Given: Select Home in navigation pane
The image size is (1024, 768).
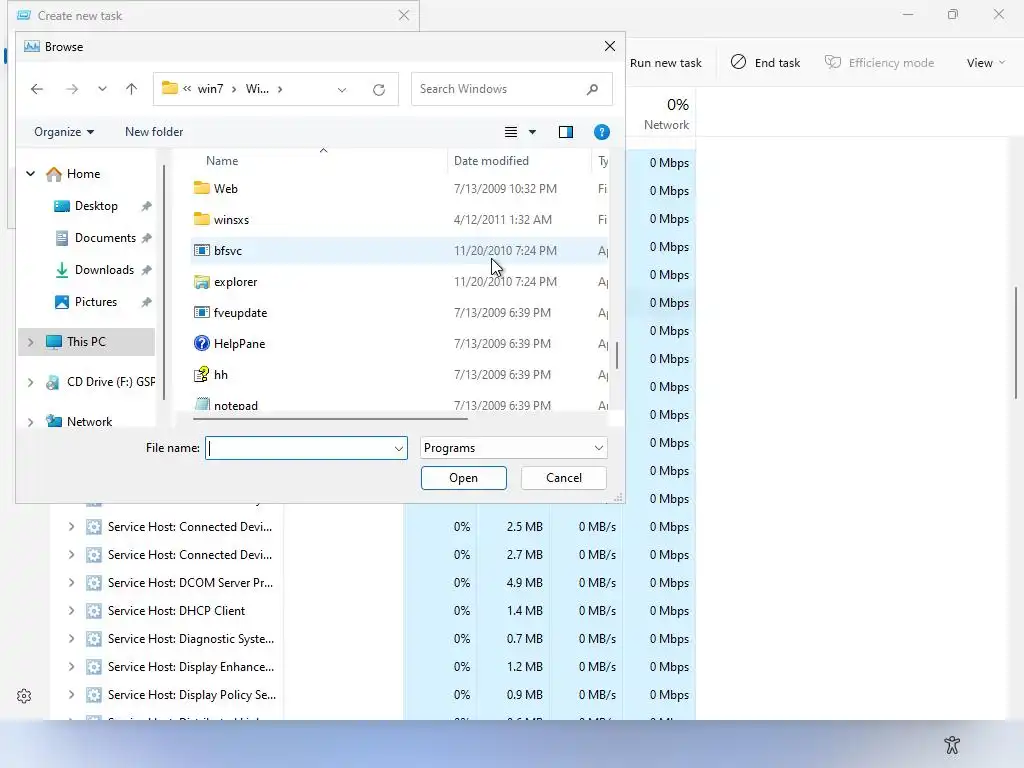Looking at the screenshot, I should (84, 174).
